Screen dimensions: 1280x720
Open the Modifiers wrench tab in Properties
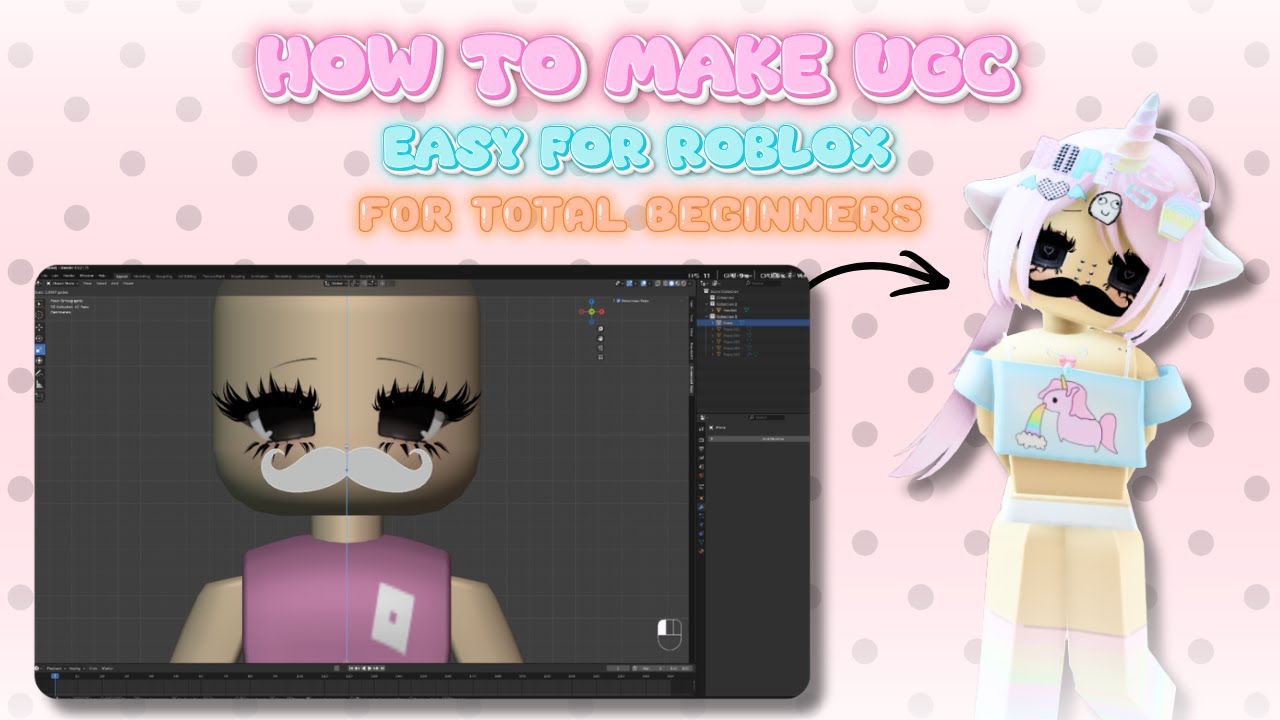(x=701, y=507)
